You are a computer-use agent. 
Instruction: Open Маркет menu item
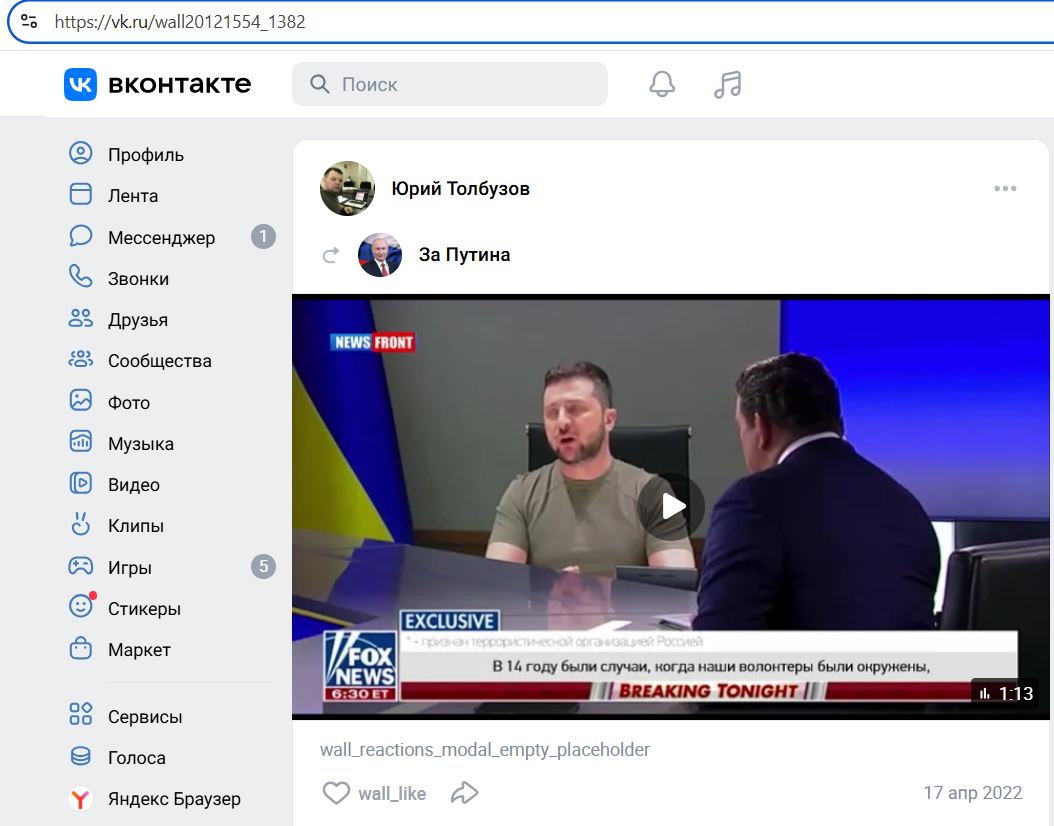tap(139, 649)
